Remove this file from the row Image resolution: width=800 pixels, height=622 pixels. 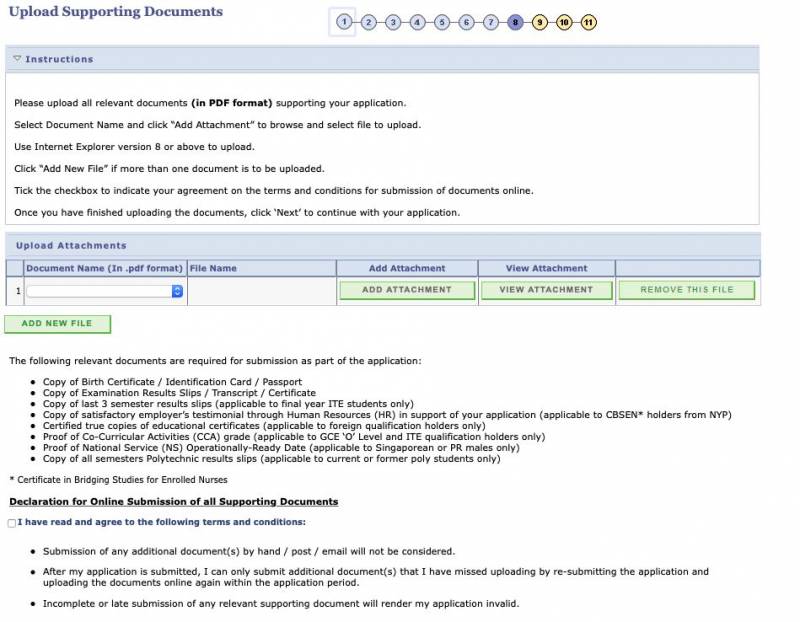coord(687,290)
